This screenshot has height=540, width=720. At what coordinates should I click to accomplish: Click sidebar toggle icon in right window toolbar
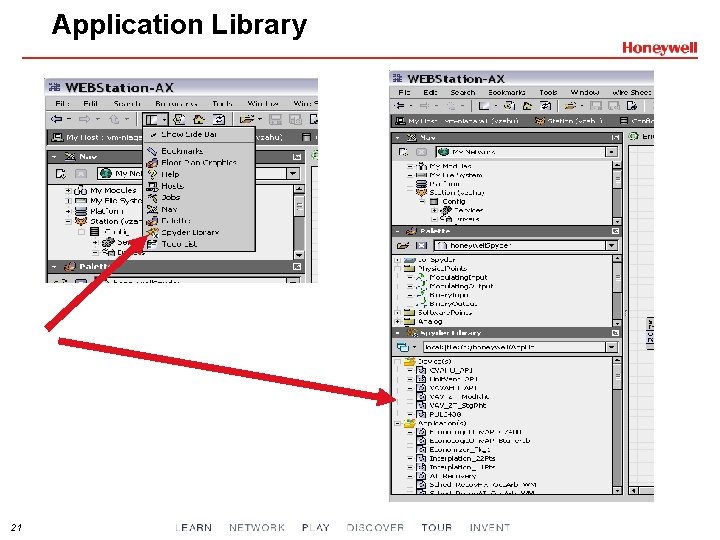pos(484,106)
